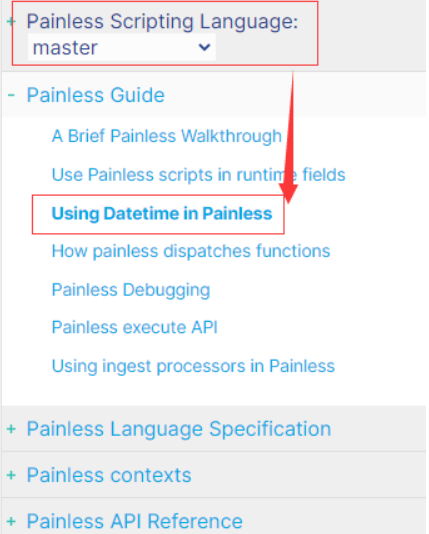Expand the Painless Scripting Language plus icon
This screenshot has width=429, height=534.
[x=10, y=21]
